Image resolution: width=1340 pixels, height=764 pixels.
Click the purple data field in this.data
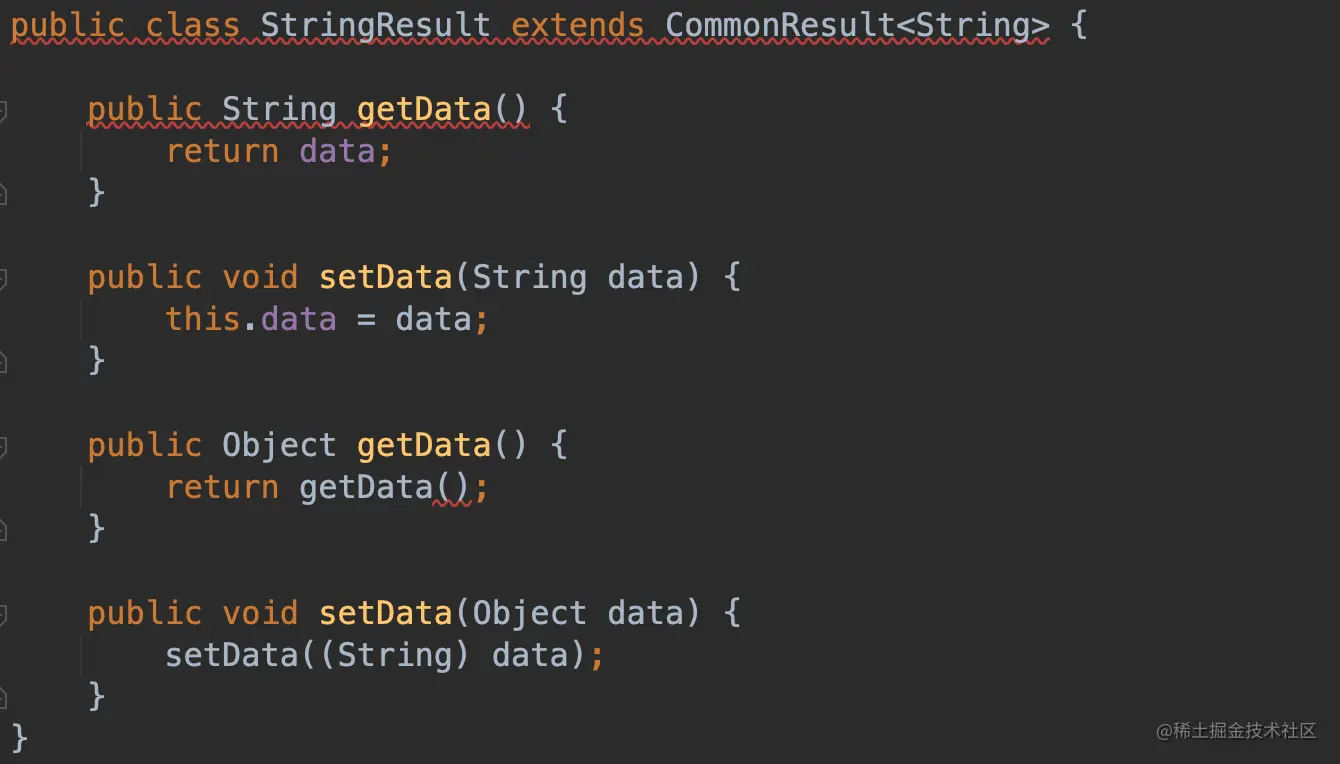(298, 319)
